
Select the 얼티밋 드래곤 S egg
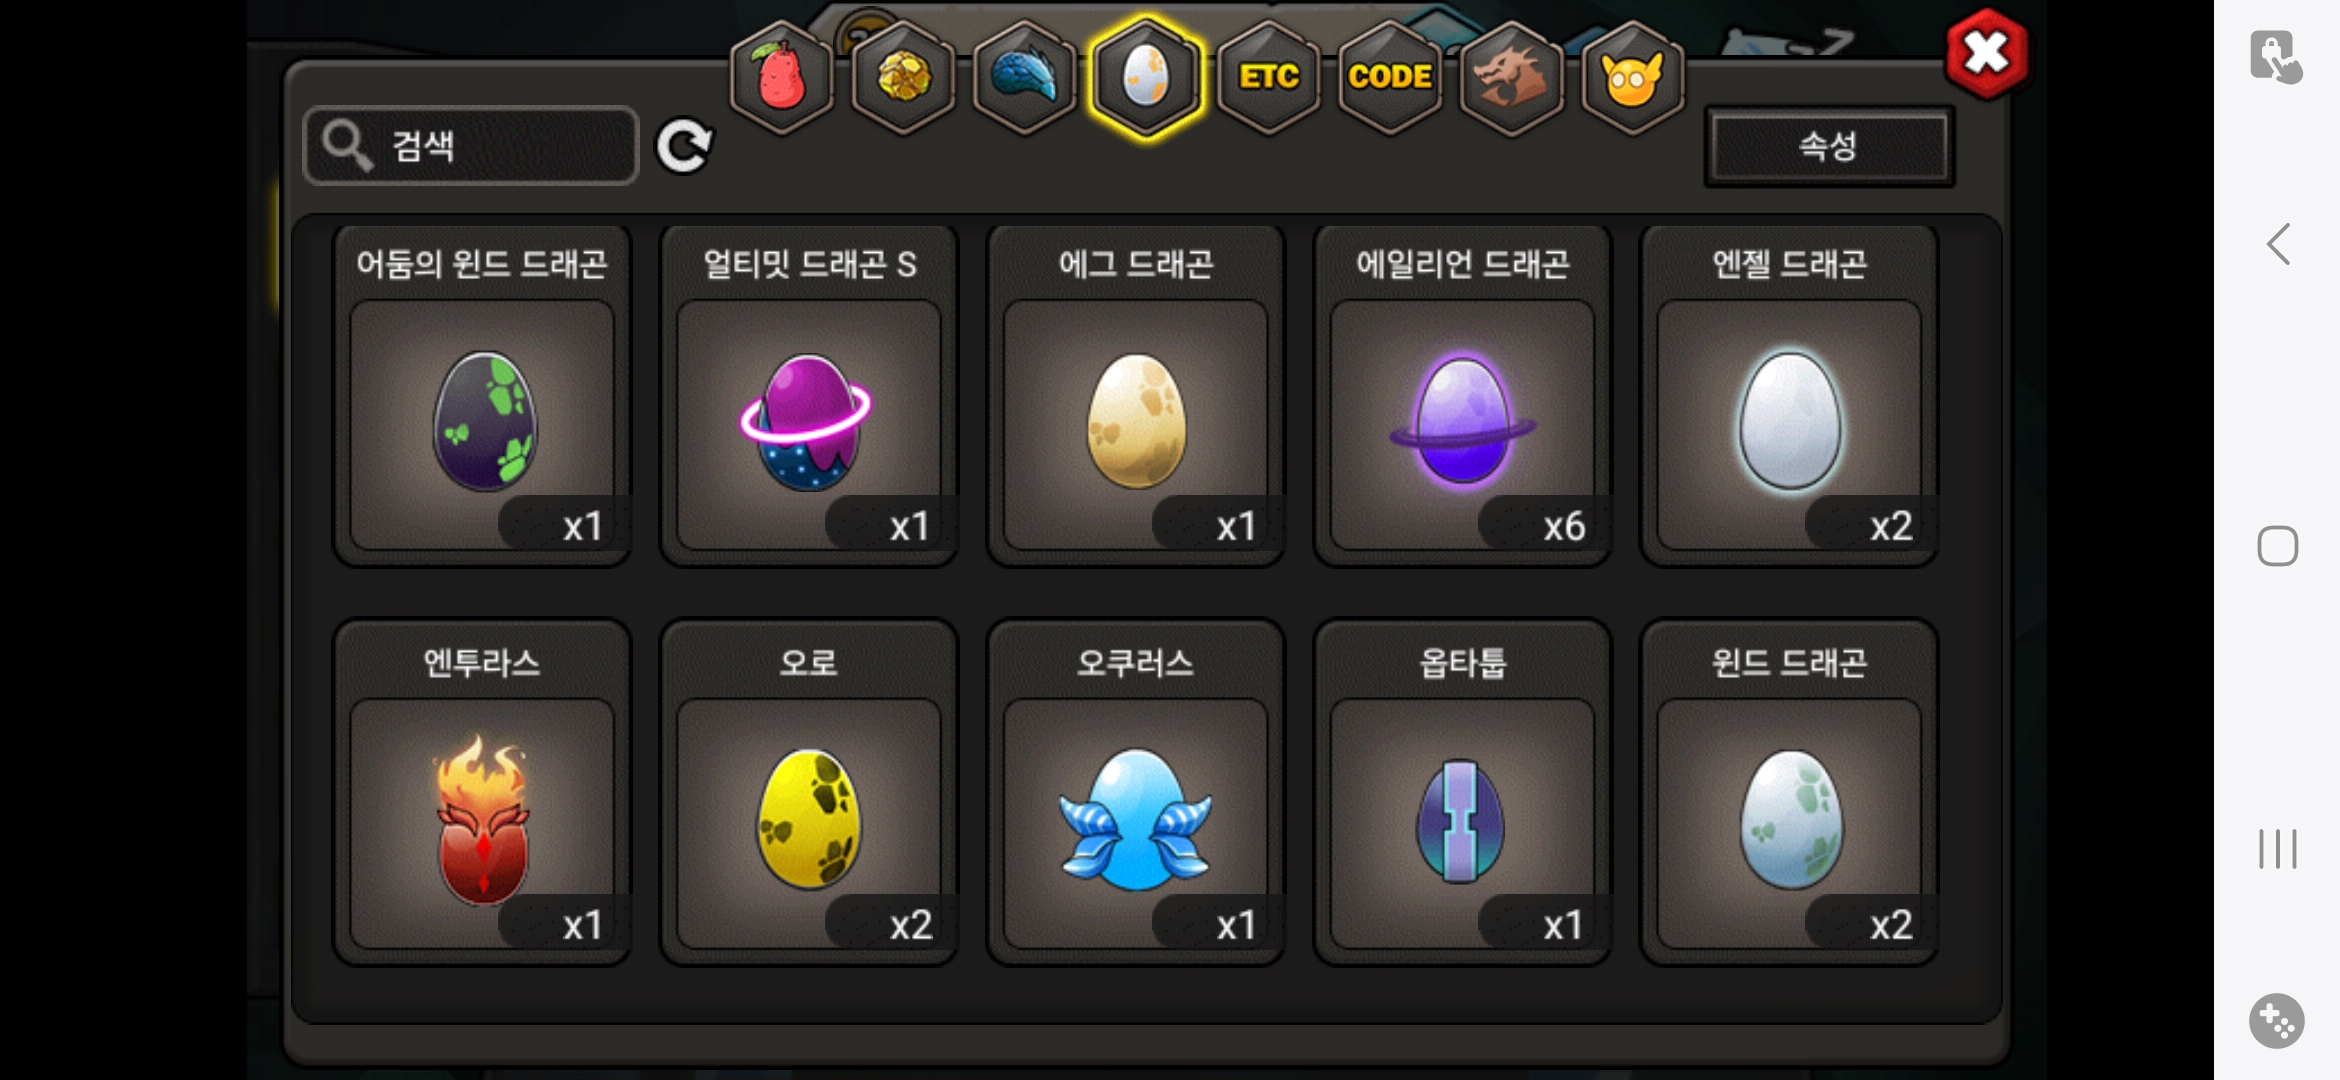809,396
